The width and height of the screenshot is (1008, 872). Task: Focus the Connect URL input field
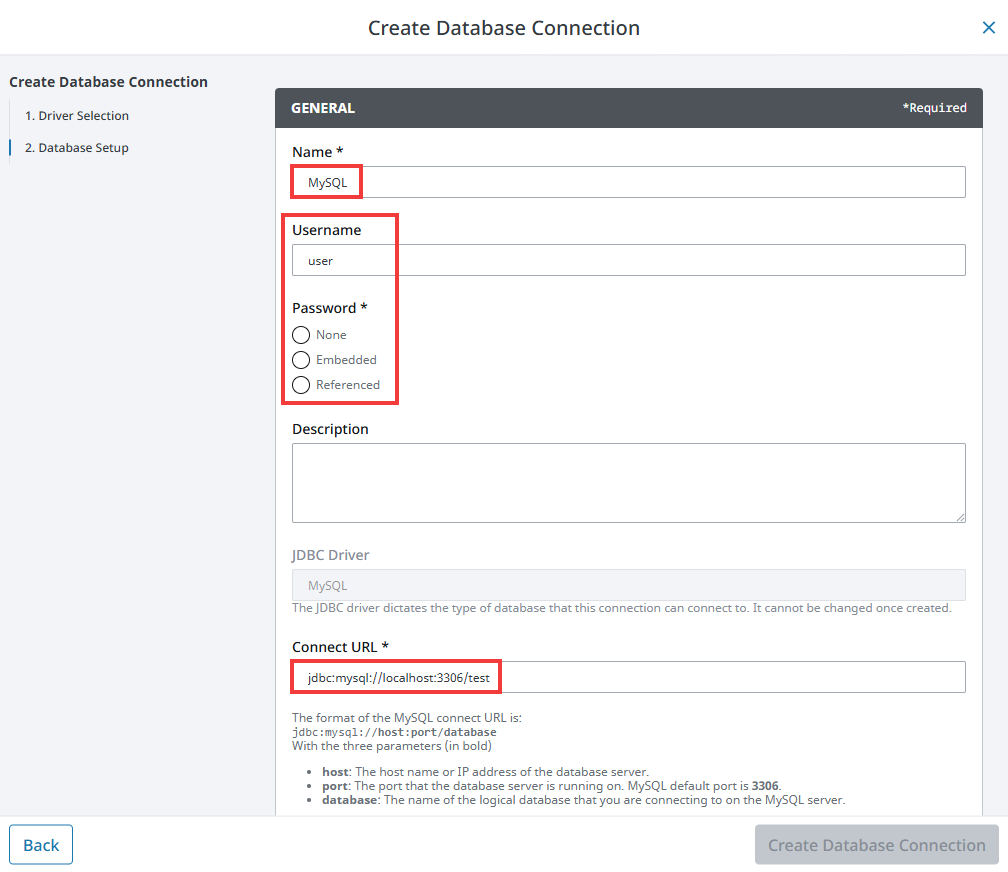point(628,677)
